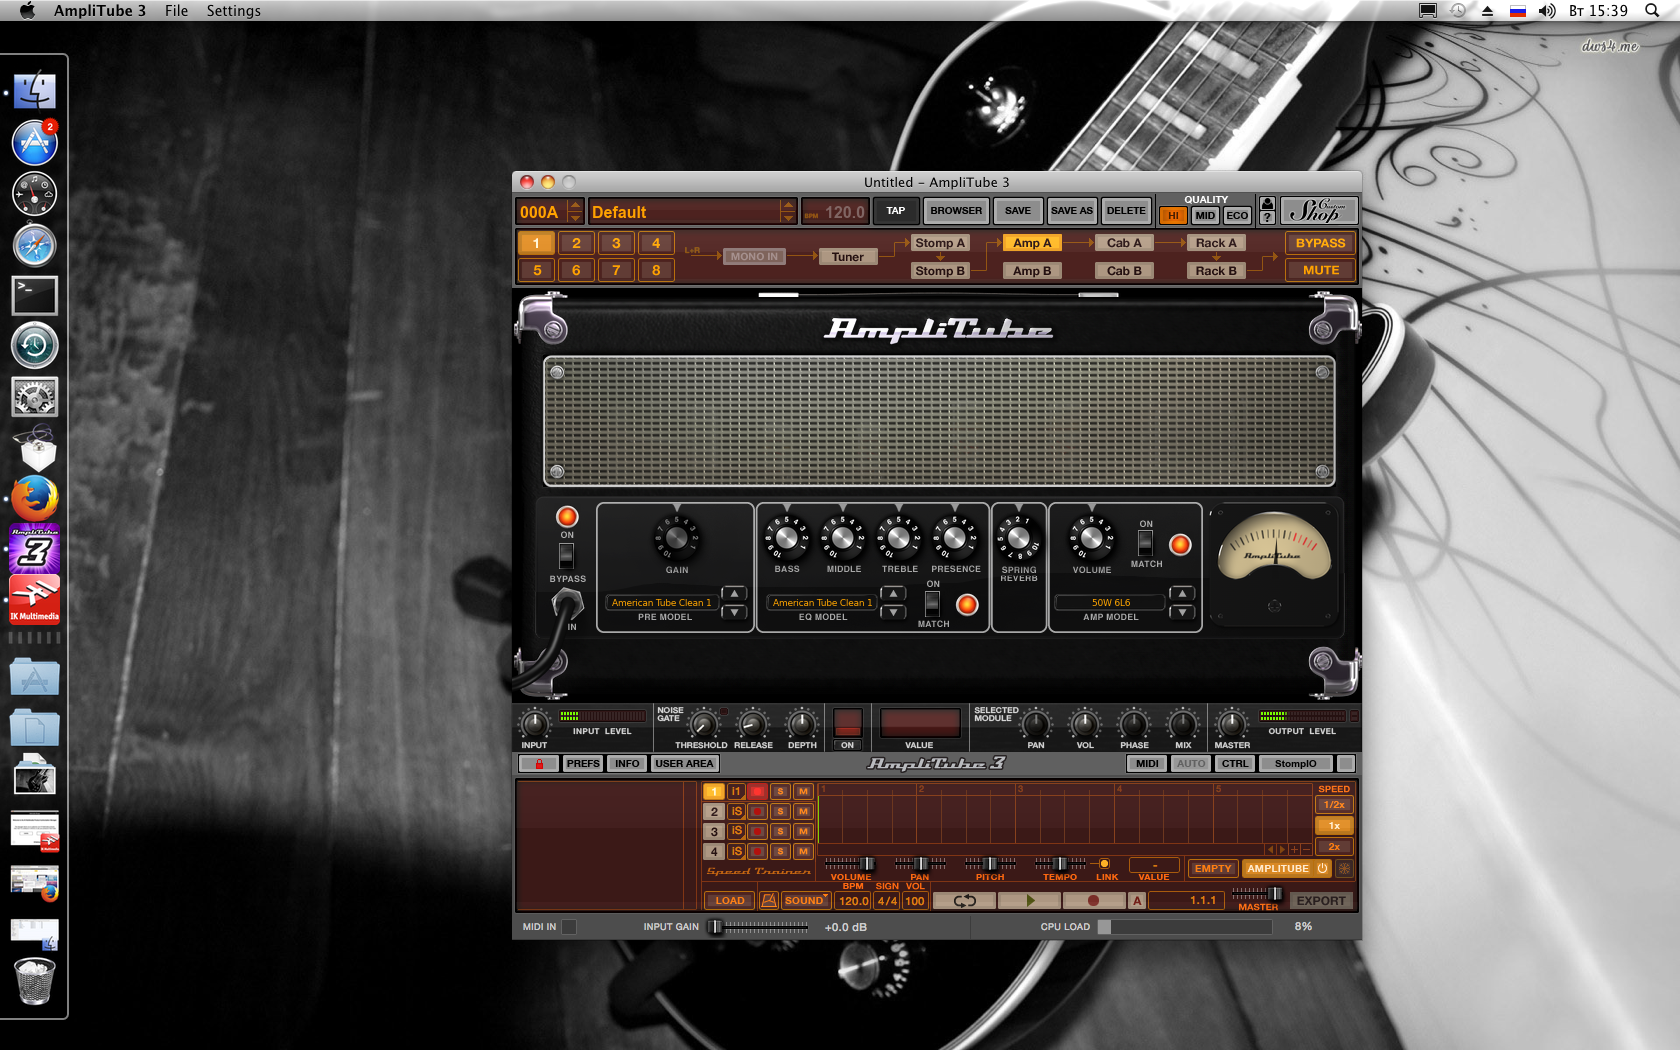
Task: Open the Settings menu
Action: 233,10
